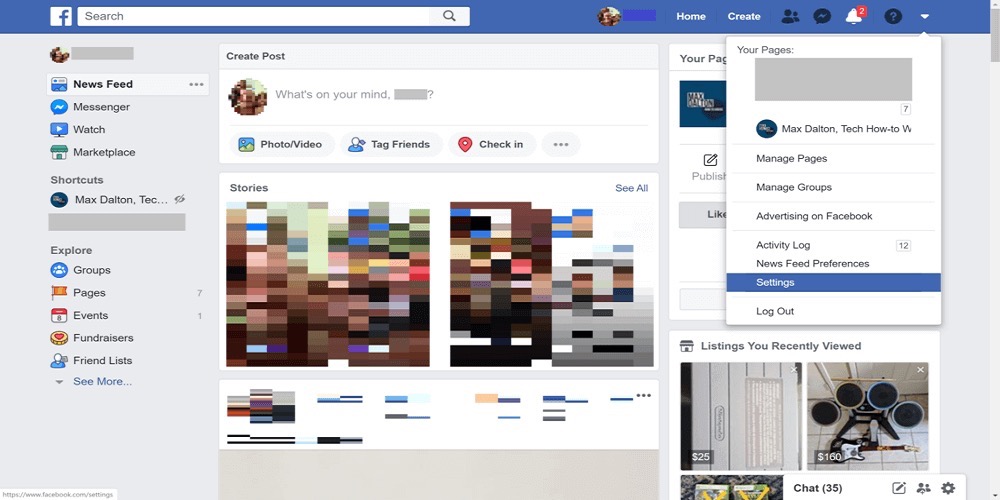Open the $160 drum kit listing
This screenshot has height=500, width=1000.
pyautogui.click(x=867, y=416)
